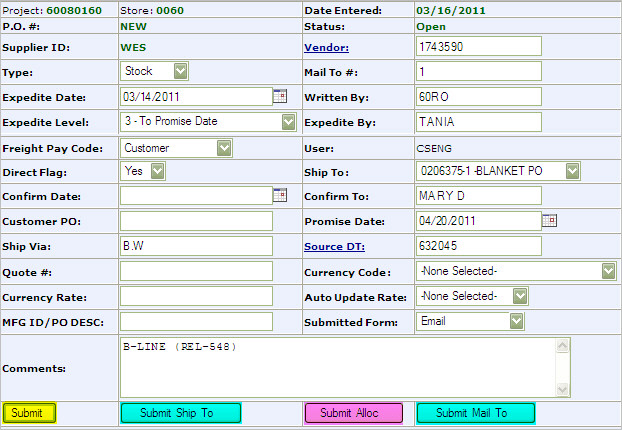Screen dimensions: 622x430
Task: Click the Source DT field with 632045
Action: (479, 246)
